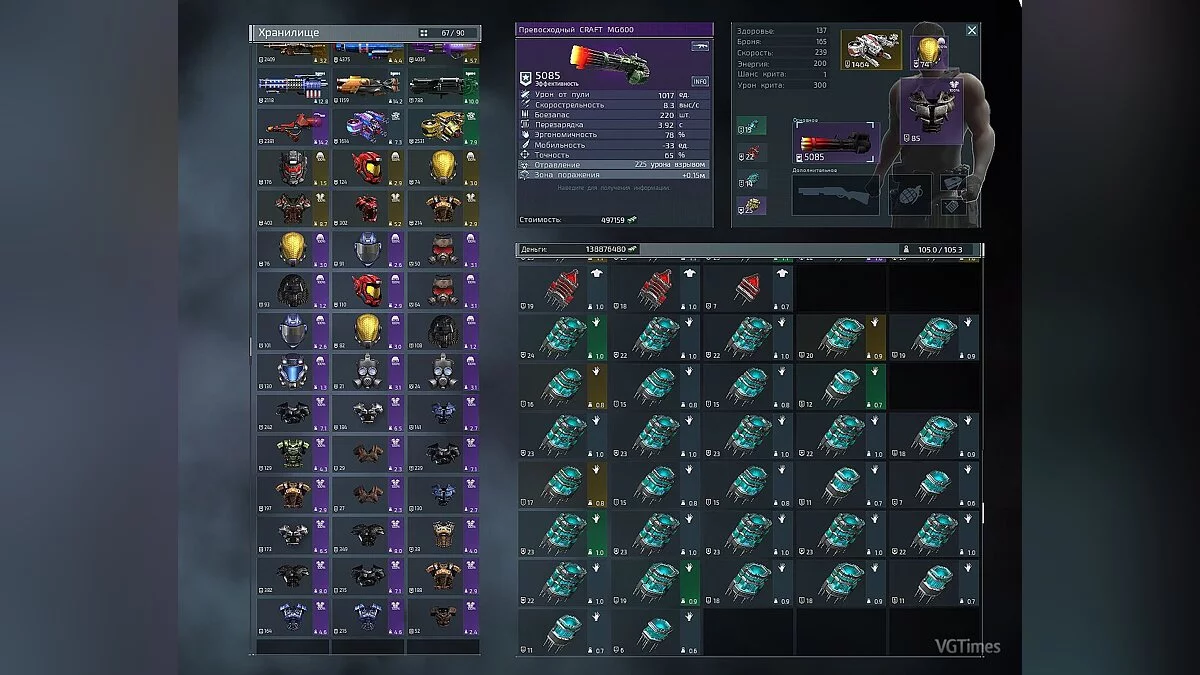This screenshot has width=1200, height=675.
Task: Click the poison stat row on weapon card
Action: pyautogui.click(x=614, y=165)
